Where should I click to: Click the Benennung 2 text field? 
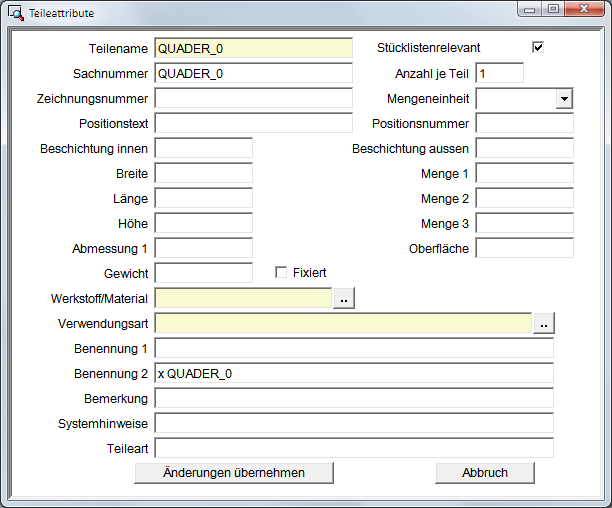click(x=353, y=373)
